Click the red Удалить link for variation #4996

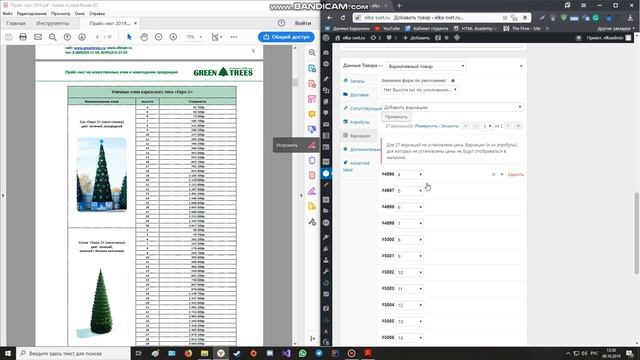516,175
